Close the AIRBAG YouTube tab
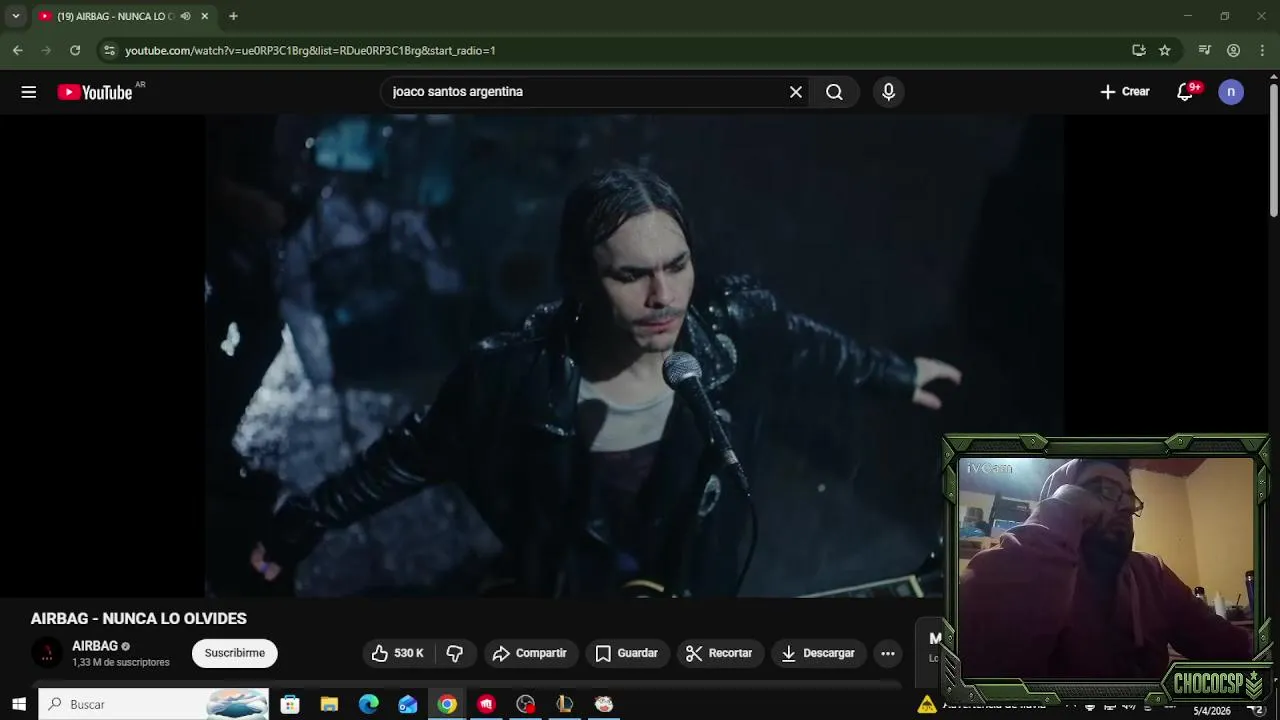This screenshot has width=1280, height=720. [x=205, y=16]
